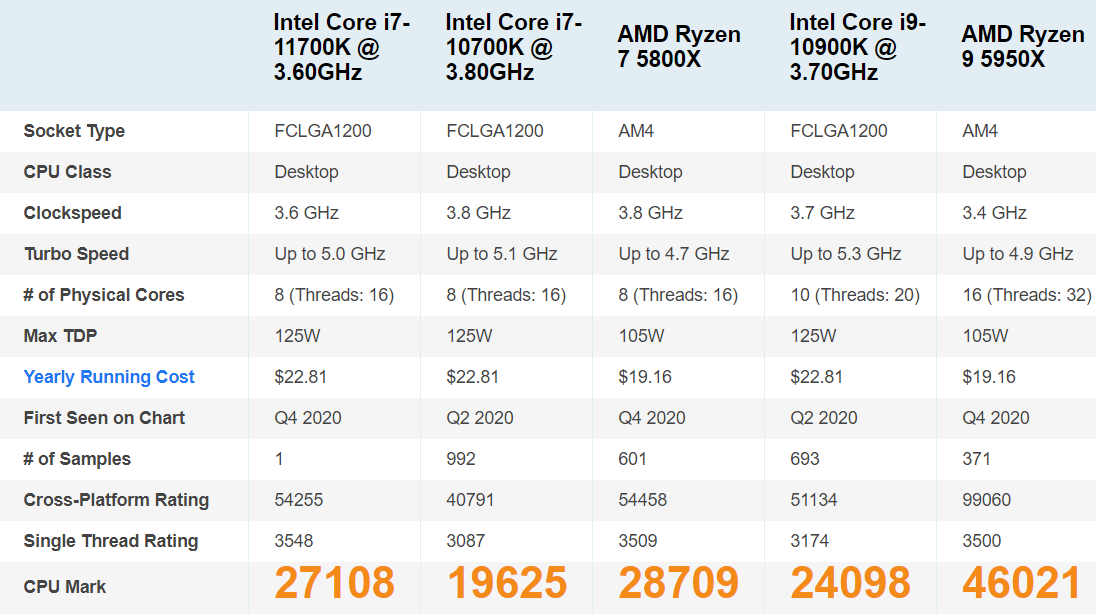Click the AMD Ryzen 7 5800X header

click(679, 47)
